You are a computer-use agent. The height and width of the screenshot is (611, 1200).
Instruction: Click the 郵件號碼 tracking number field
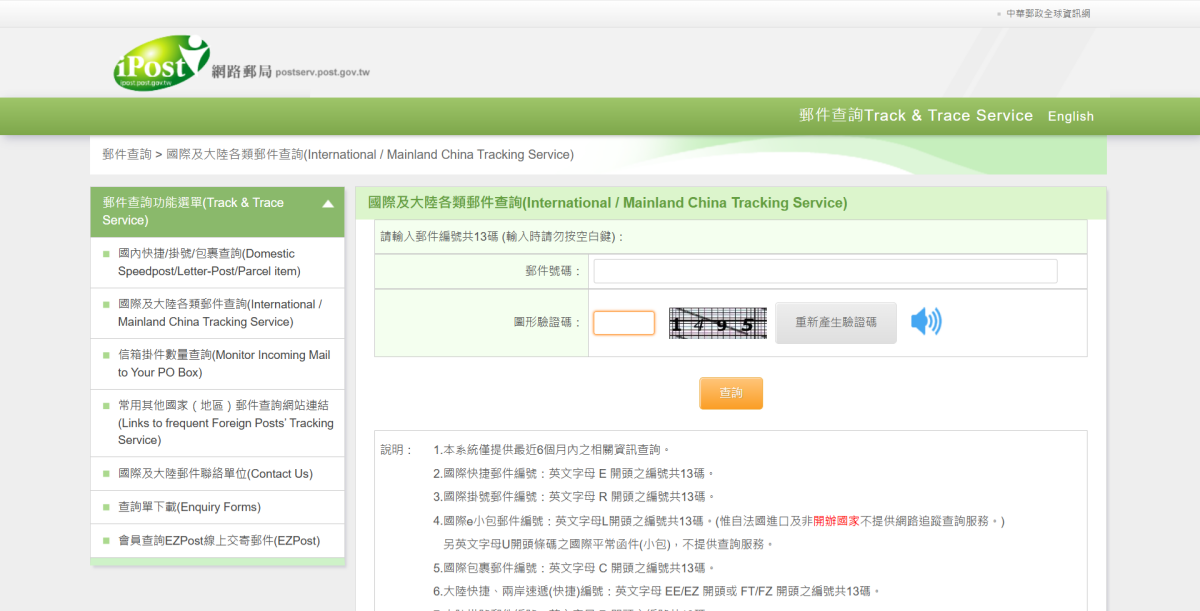pos(825,271)
